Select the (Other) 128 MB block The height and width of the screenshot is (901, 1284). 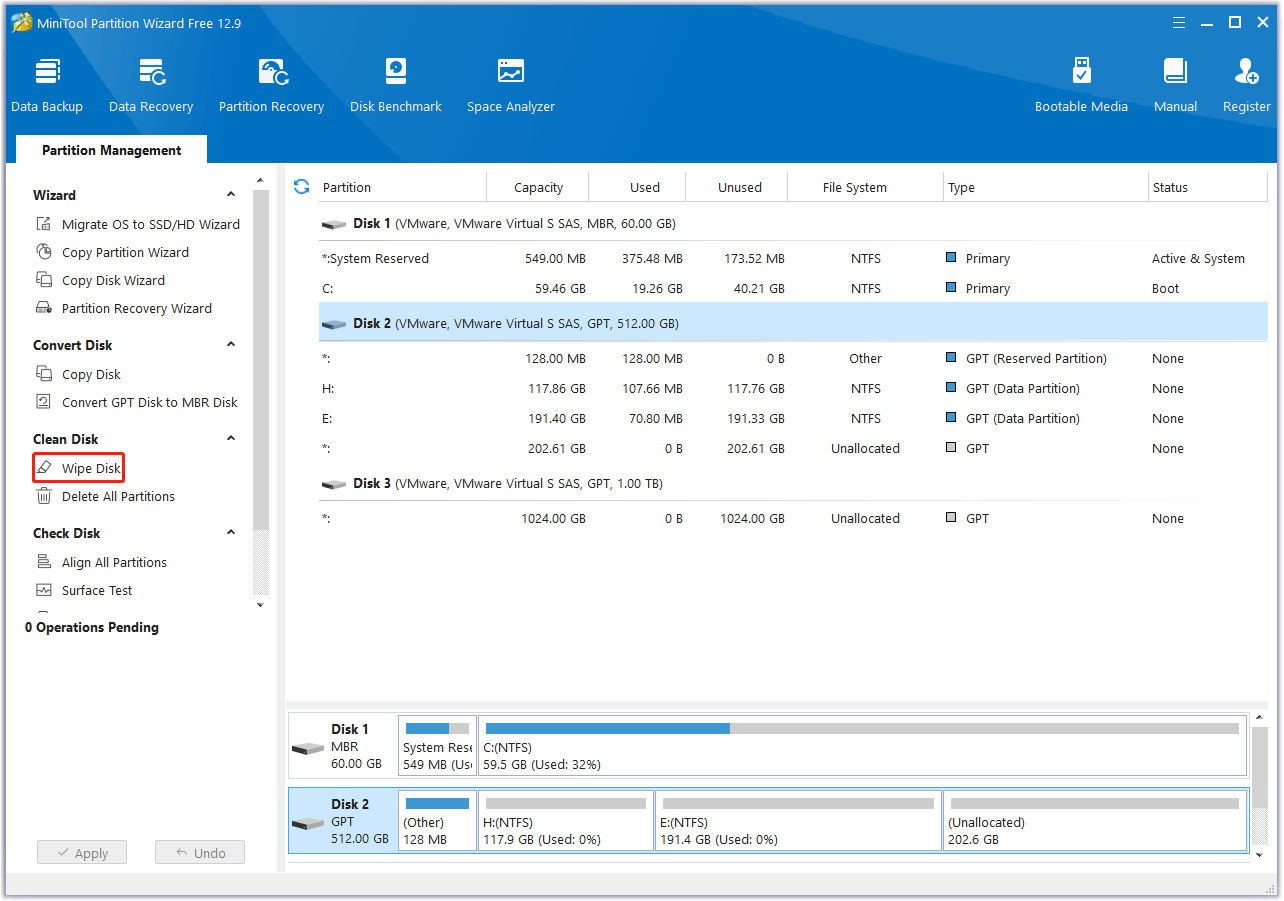click(438, 821)
